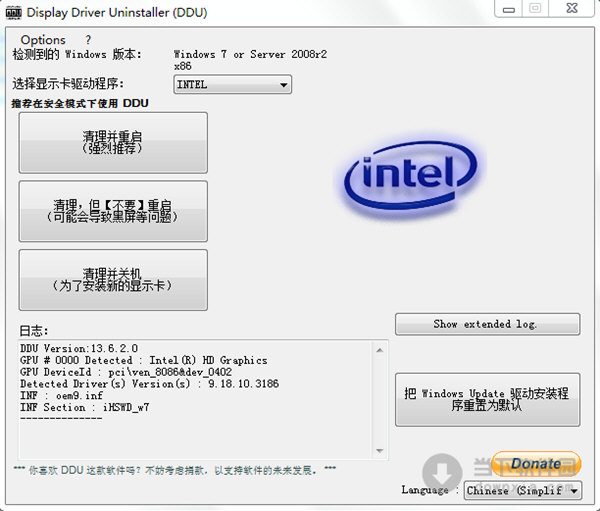Reset Windows Update driver install to default

[x=488, y=400]
